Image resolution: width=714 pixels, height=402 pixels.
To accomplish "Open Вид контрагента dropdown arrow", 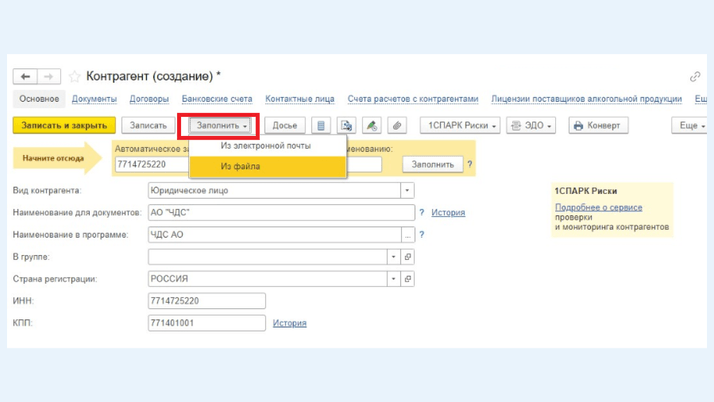I will click(407, 190).
